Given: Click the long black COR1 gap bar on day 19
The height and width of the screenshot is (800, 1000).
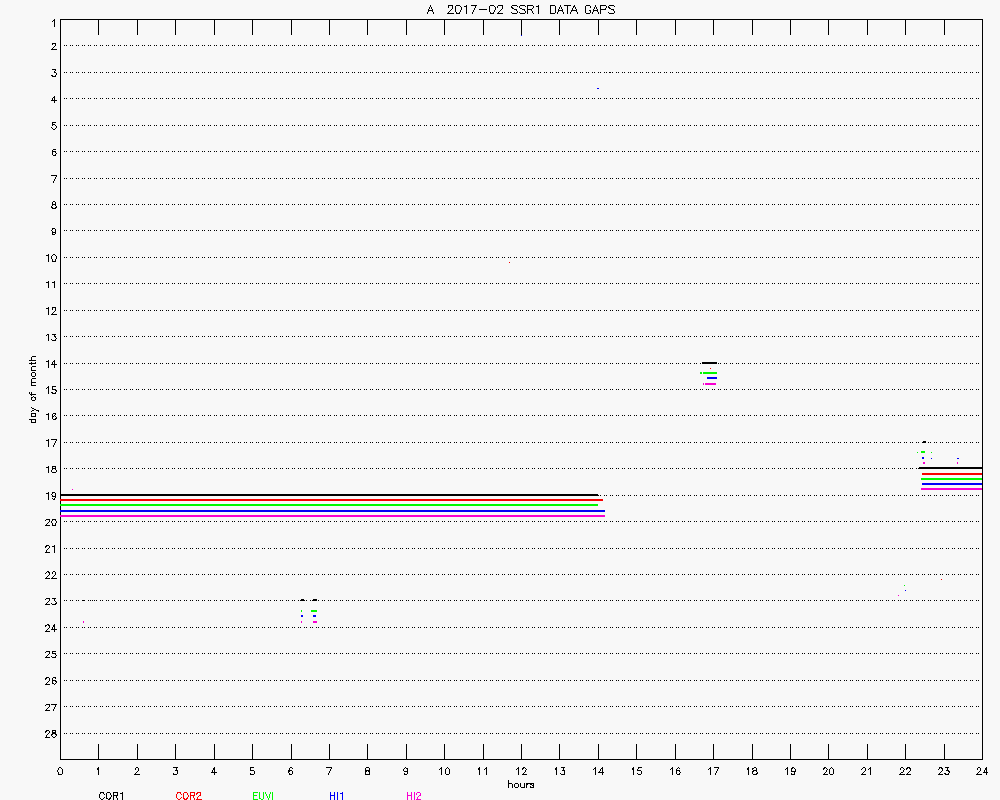Looking at the screenshot, I should (330, 495).
